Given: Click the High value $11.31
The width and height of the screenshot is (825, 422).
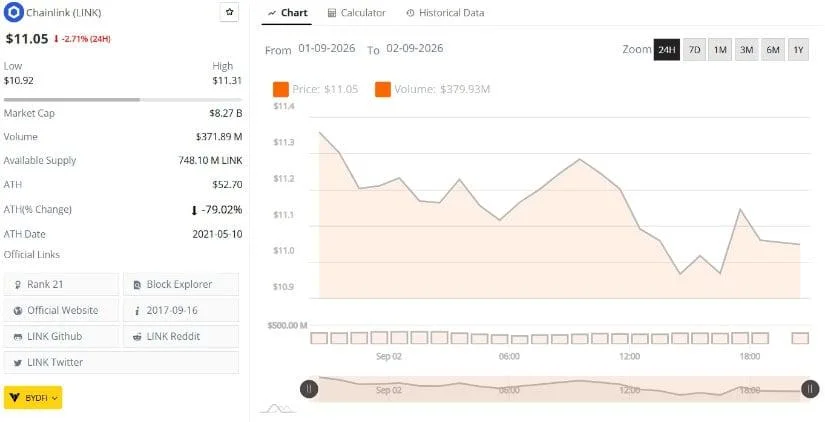Looking at the screenshot, I should tap(227, 81).
